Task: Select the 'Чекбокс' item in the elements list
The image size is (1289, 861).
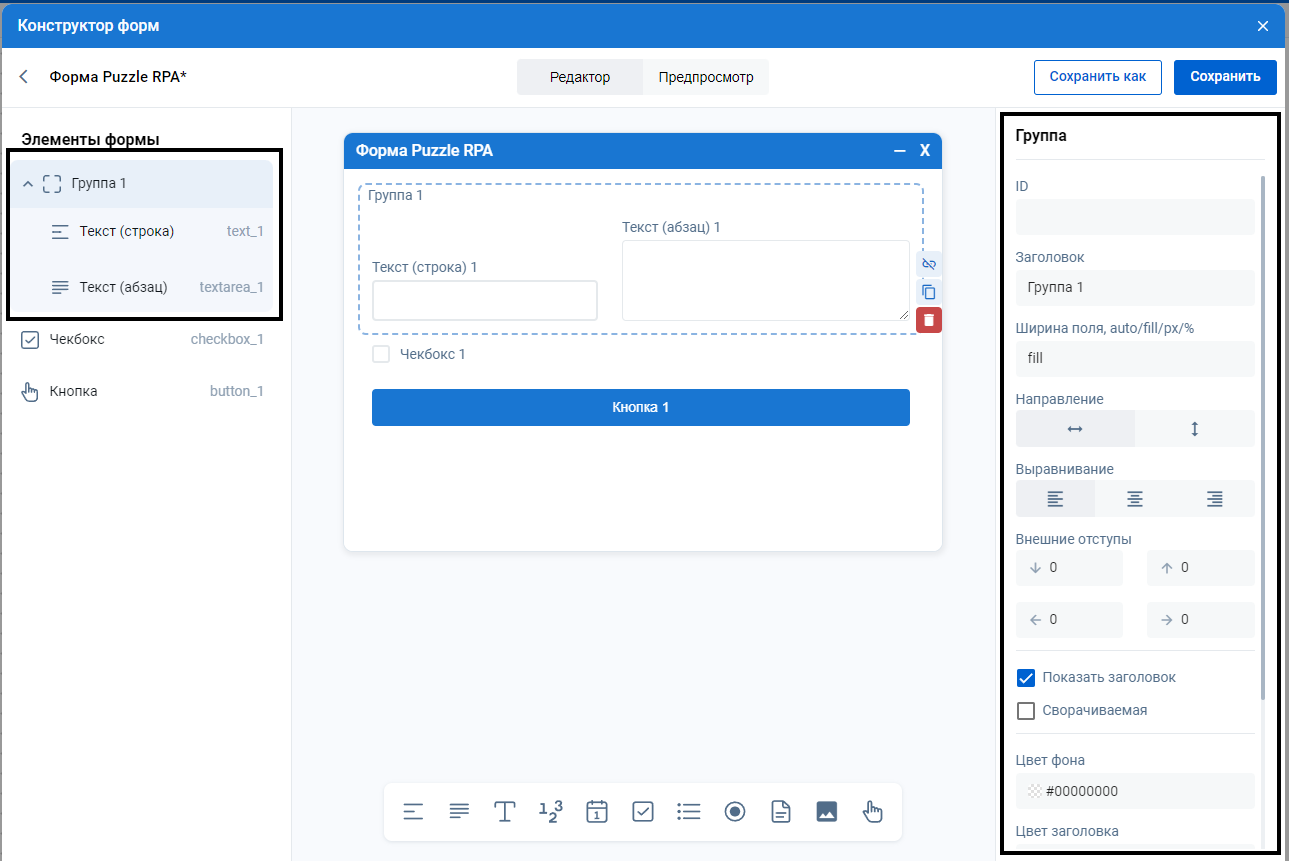Action: coord(77,340)
